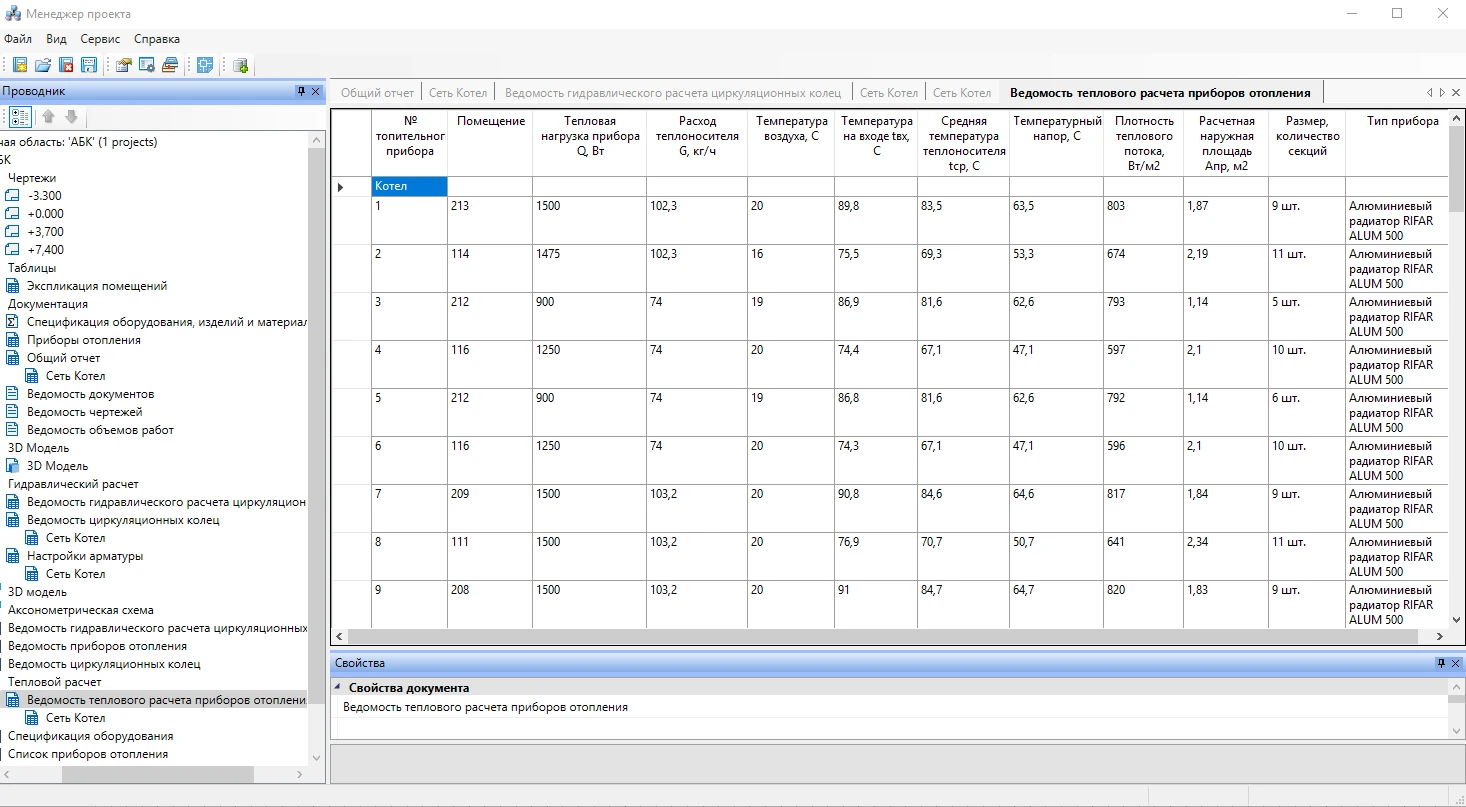
Task: Open Экспликация помещений in the tree
Action: click(96, 286)
